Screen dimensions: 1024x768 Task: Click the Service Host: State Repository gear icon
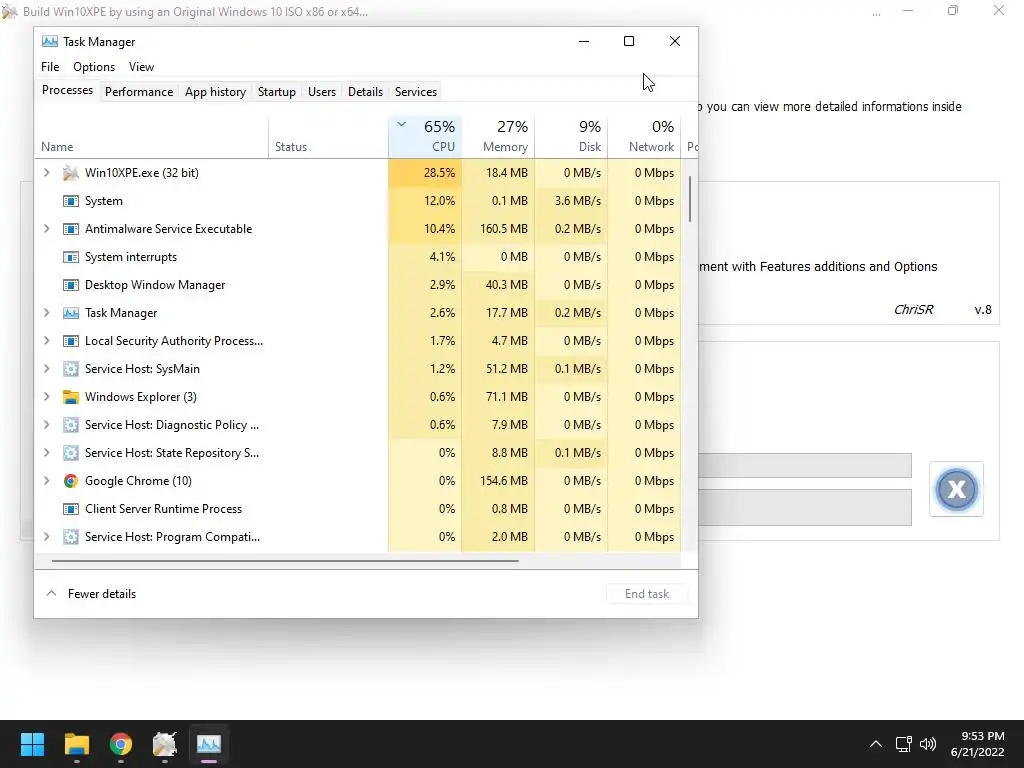pyautogui.click(x=71, y=453)
